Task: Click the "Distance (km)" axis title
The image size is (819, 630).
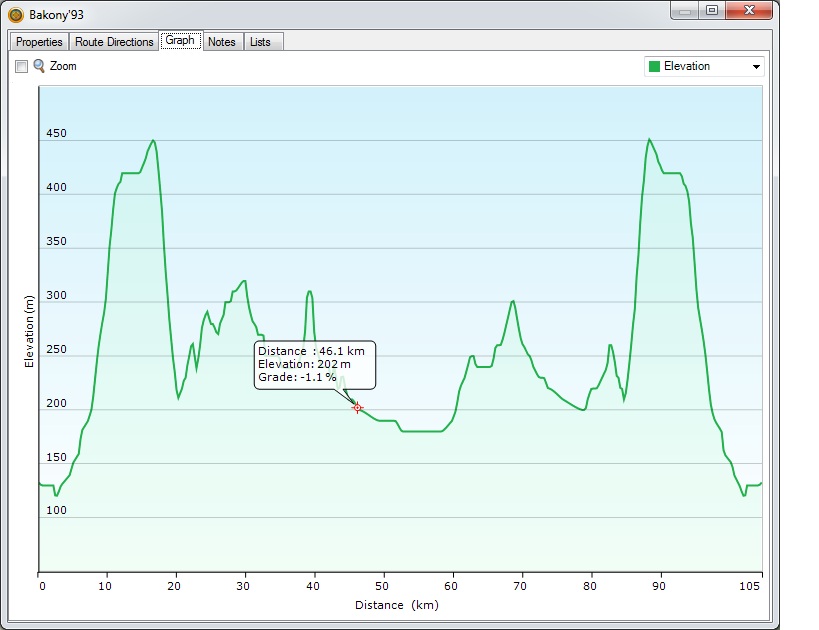Action: (x=396, y=605)
